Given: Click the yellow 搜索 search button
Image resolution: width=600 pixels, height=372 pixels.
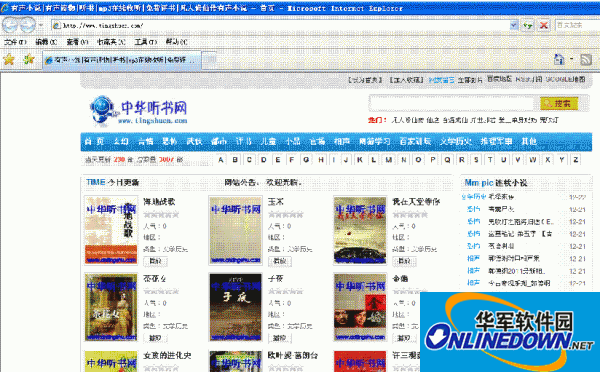Looking at the screenshot, I should tap(559, 103).
